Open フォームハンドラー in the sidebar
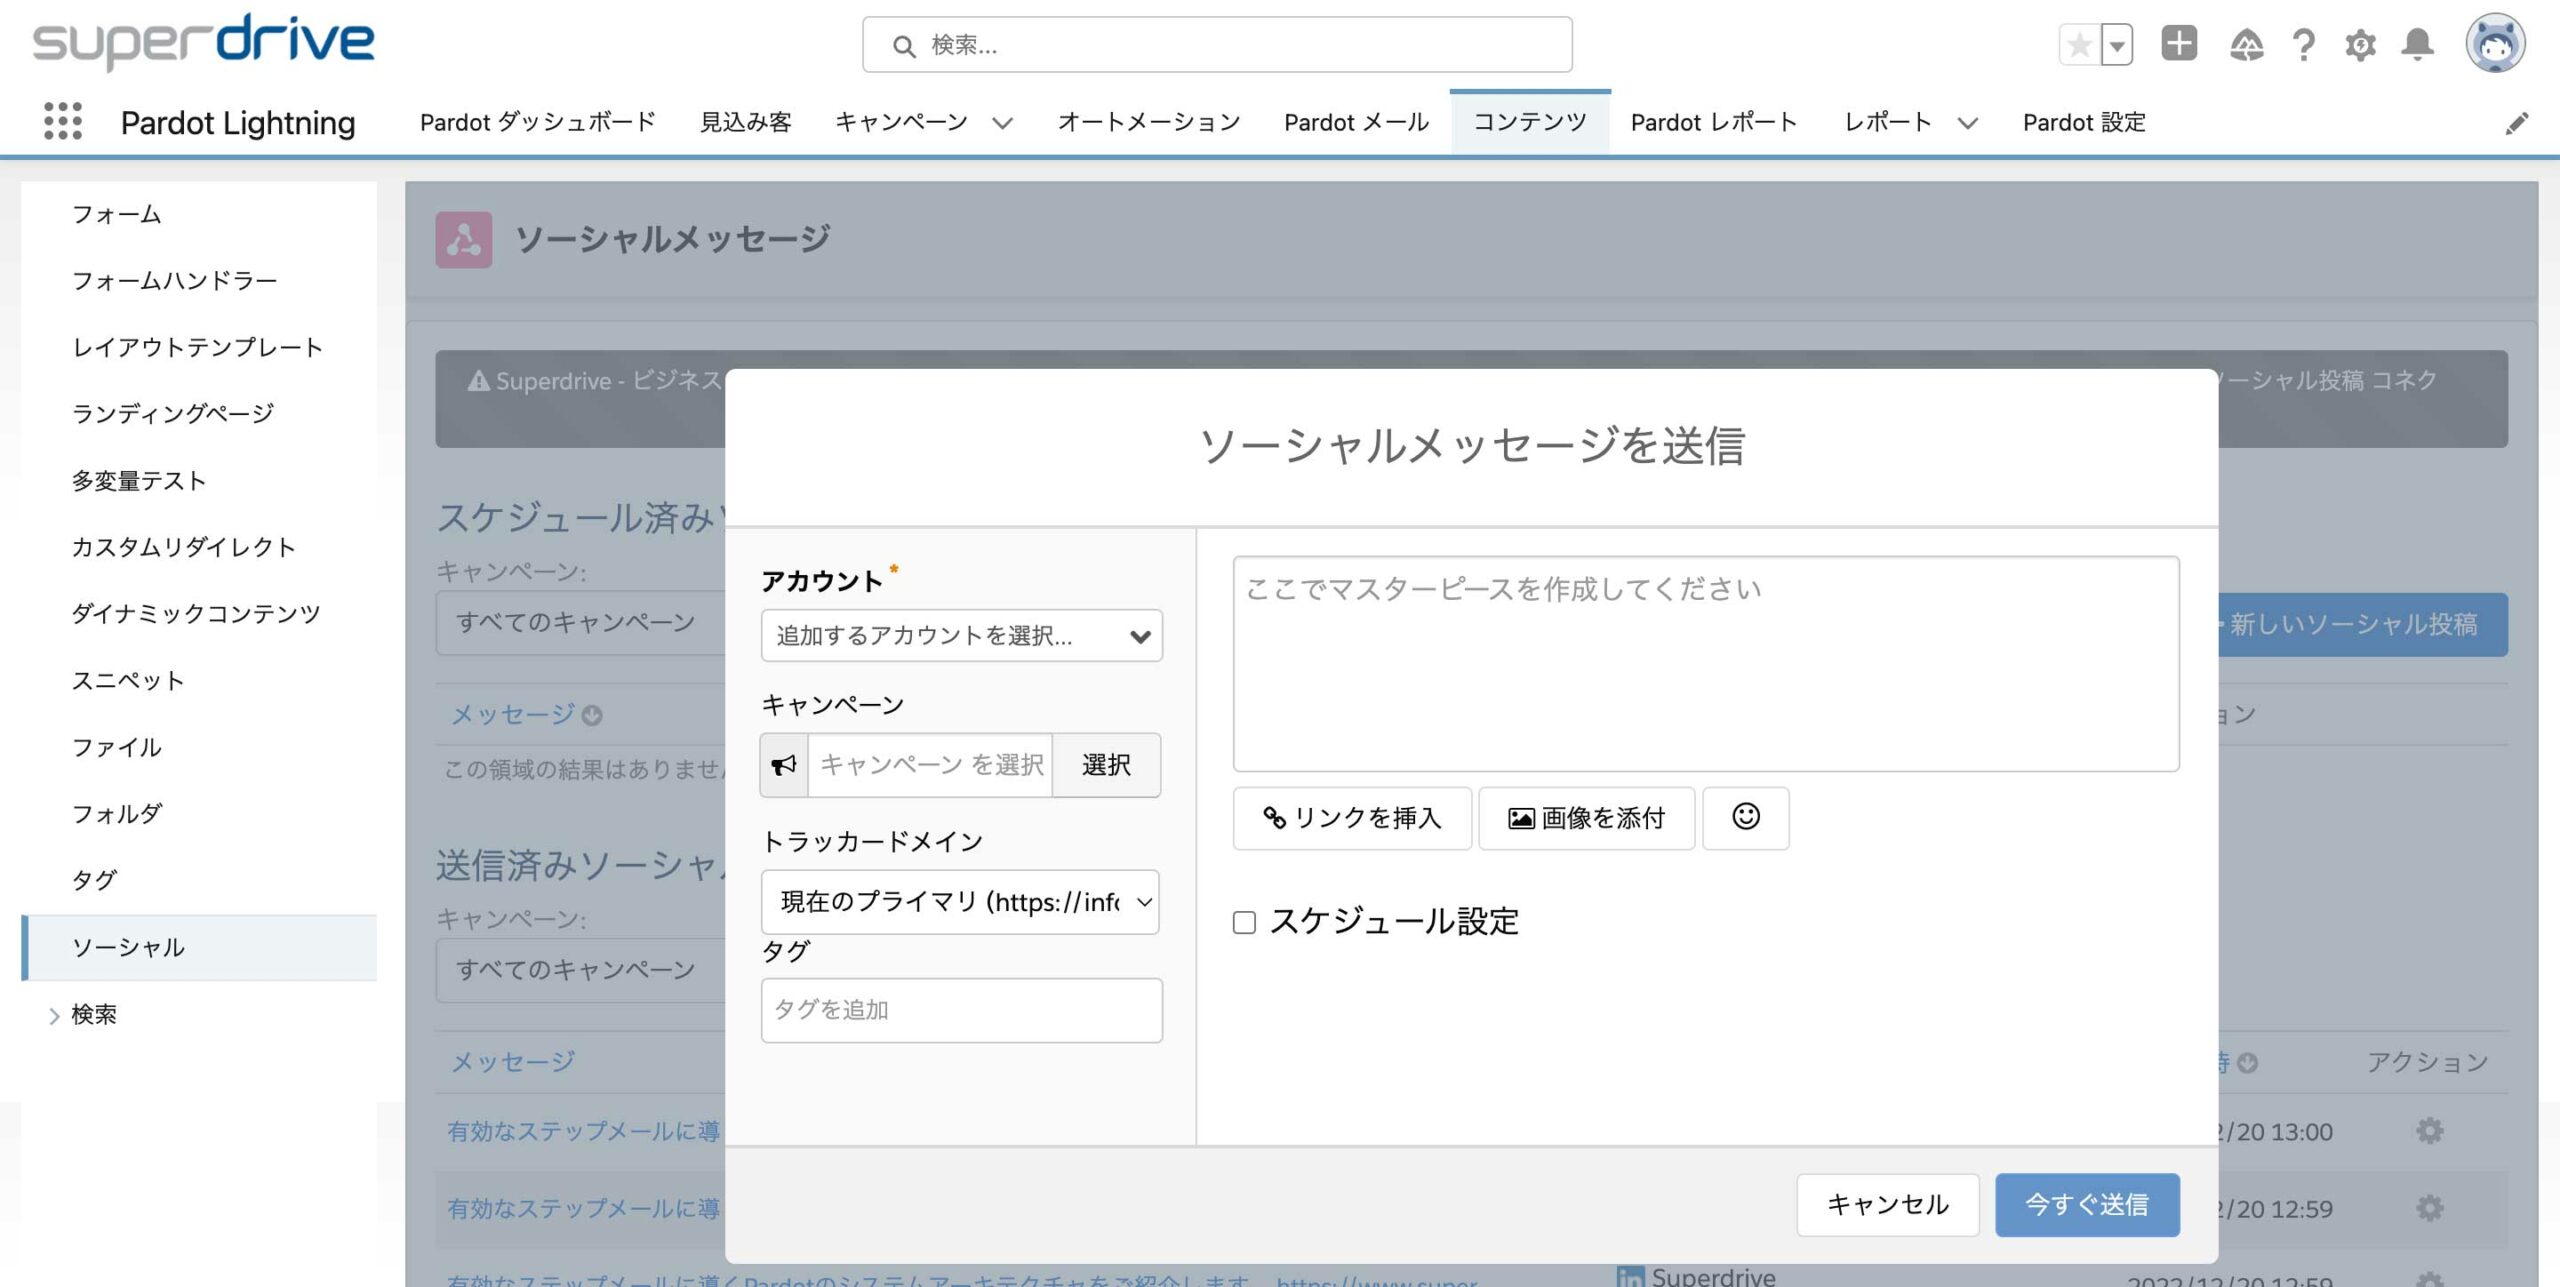This screenshot has width=2560, height=1287. point(174,280)
